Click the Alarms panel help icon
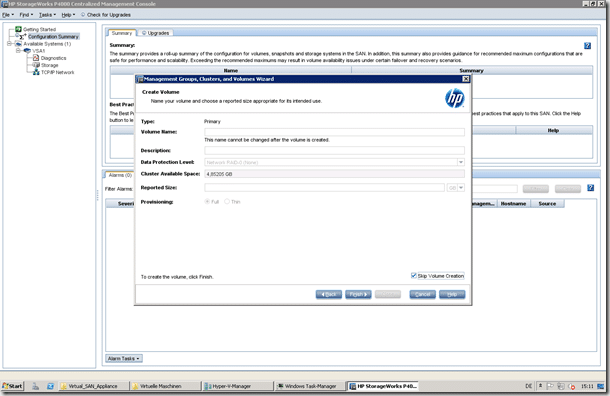610x396 pixels. [x=591, y=188]
